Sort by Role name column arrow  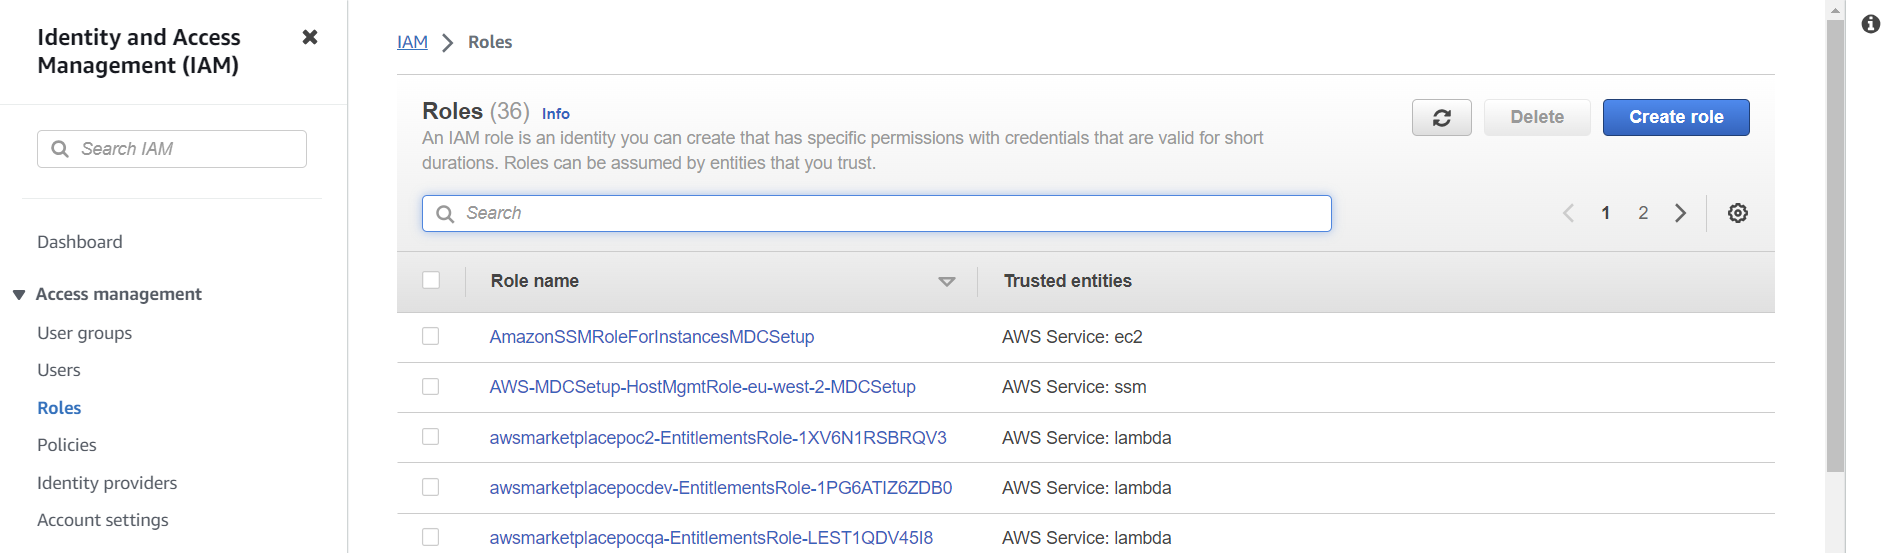click(x=946, y=282)
